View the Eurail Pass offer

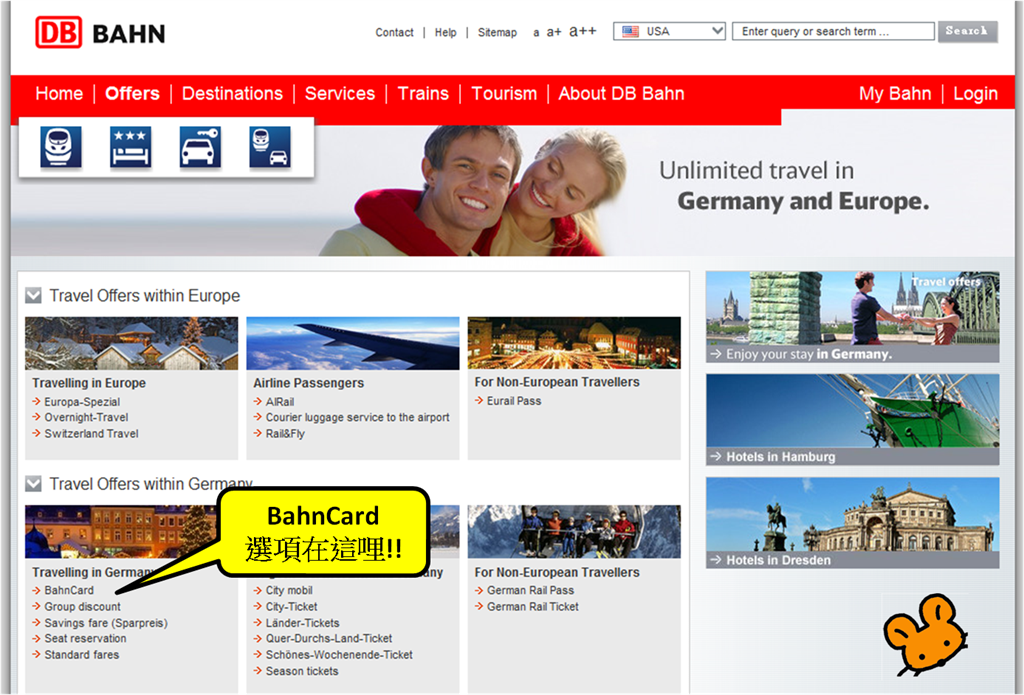tap(513, 400)
